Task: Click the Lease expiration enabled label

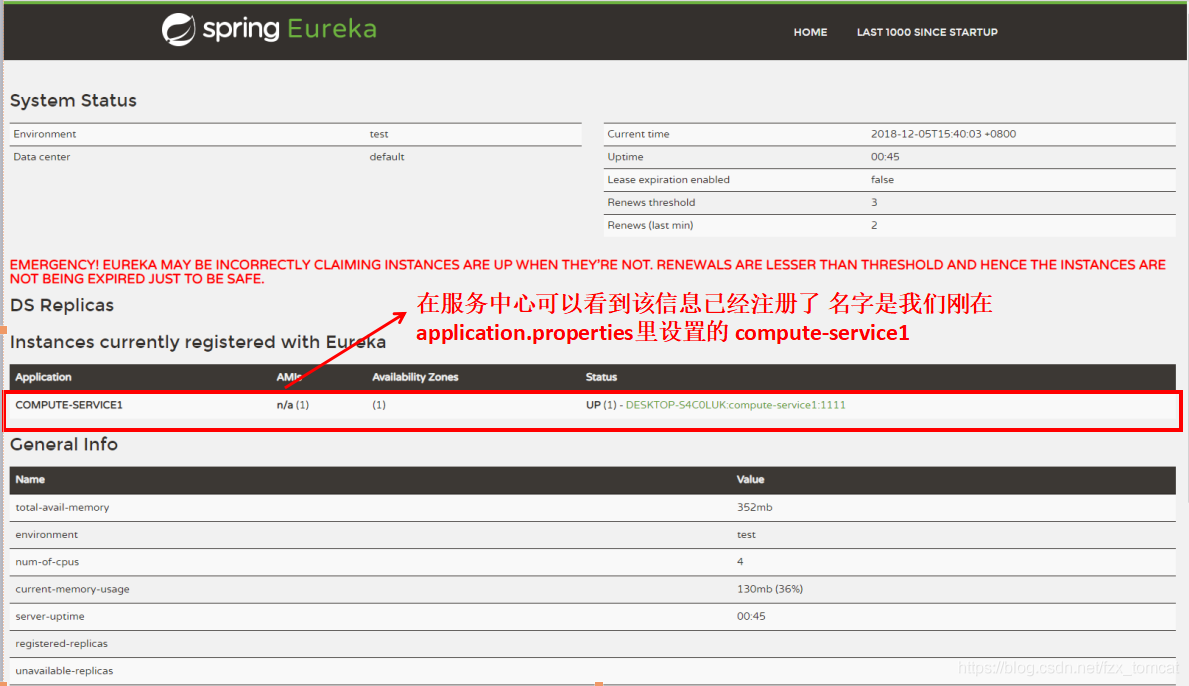Action: pyautogui.click(x=668, y=180)
